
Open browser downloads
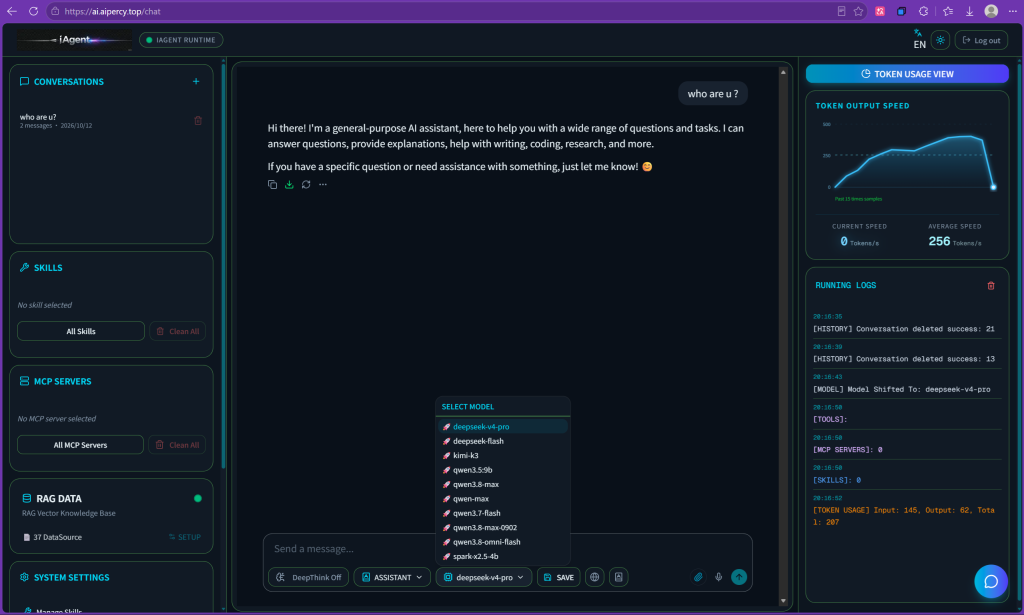[969, 11]
